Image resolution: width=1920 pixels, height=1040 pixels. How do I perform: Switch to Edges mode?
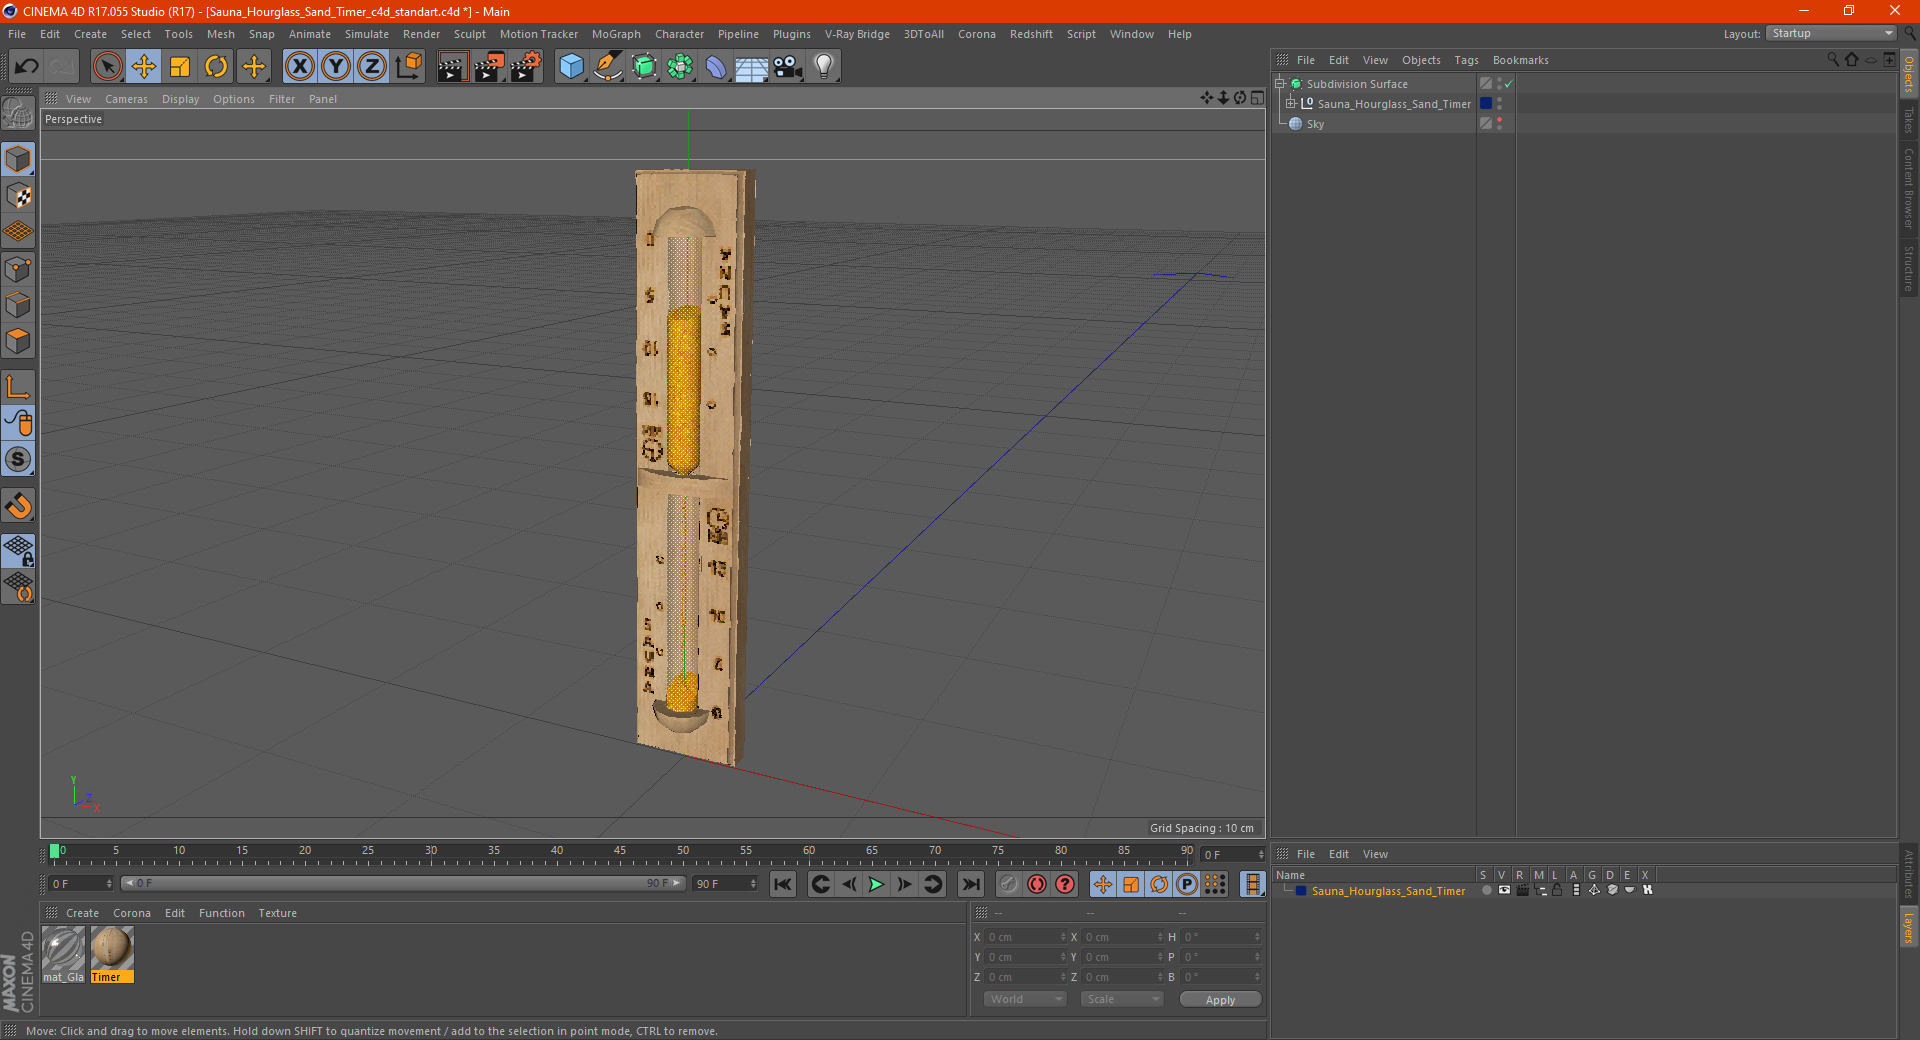(19, 305)
